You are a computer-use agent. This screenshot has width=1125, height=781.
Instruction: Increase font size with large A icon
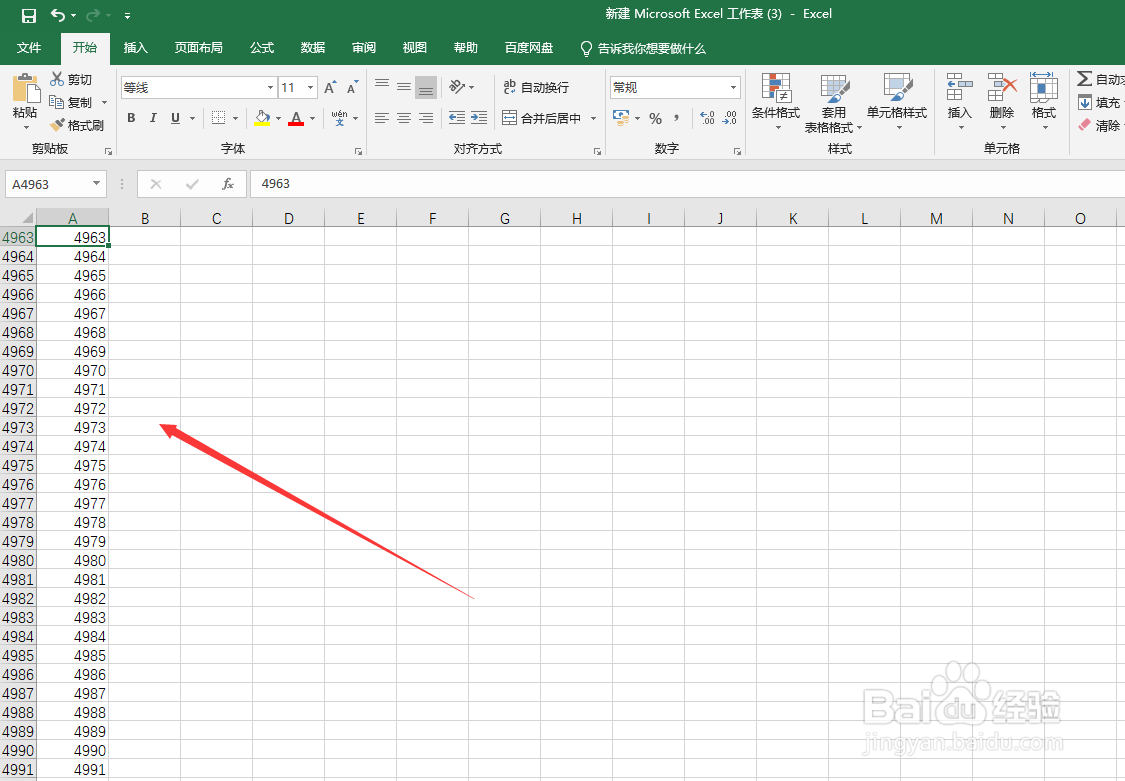329,87
